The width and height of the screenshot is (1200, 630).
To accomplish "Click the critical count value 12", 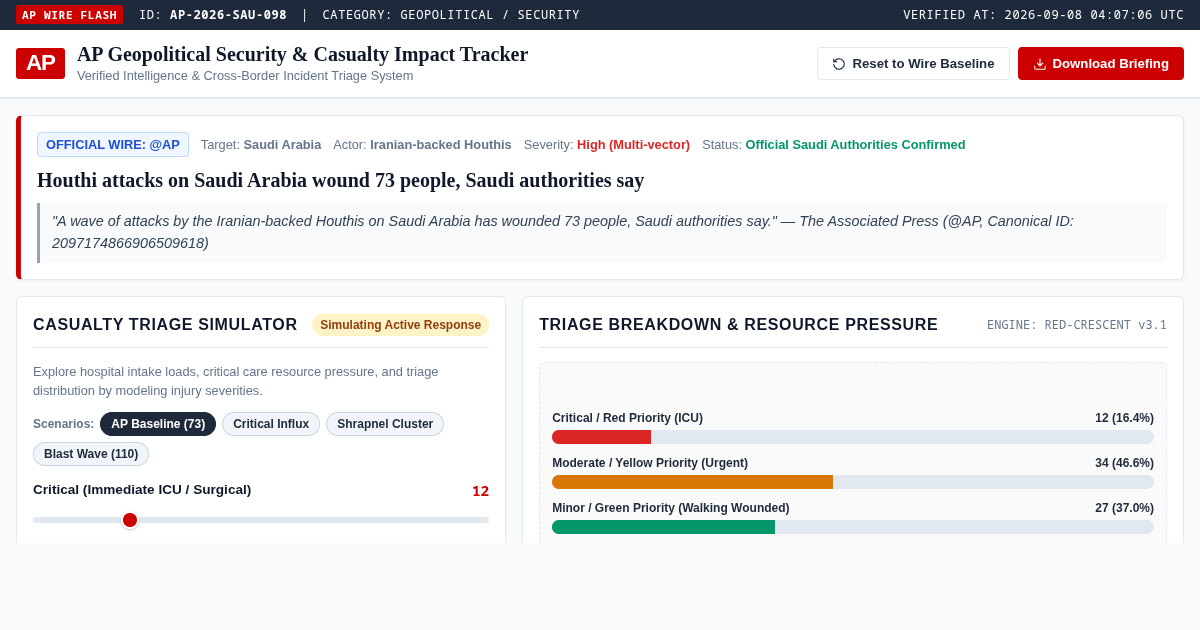I will (480, 491).
